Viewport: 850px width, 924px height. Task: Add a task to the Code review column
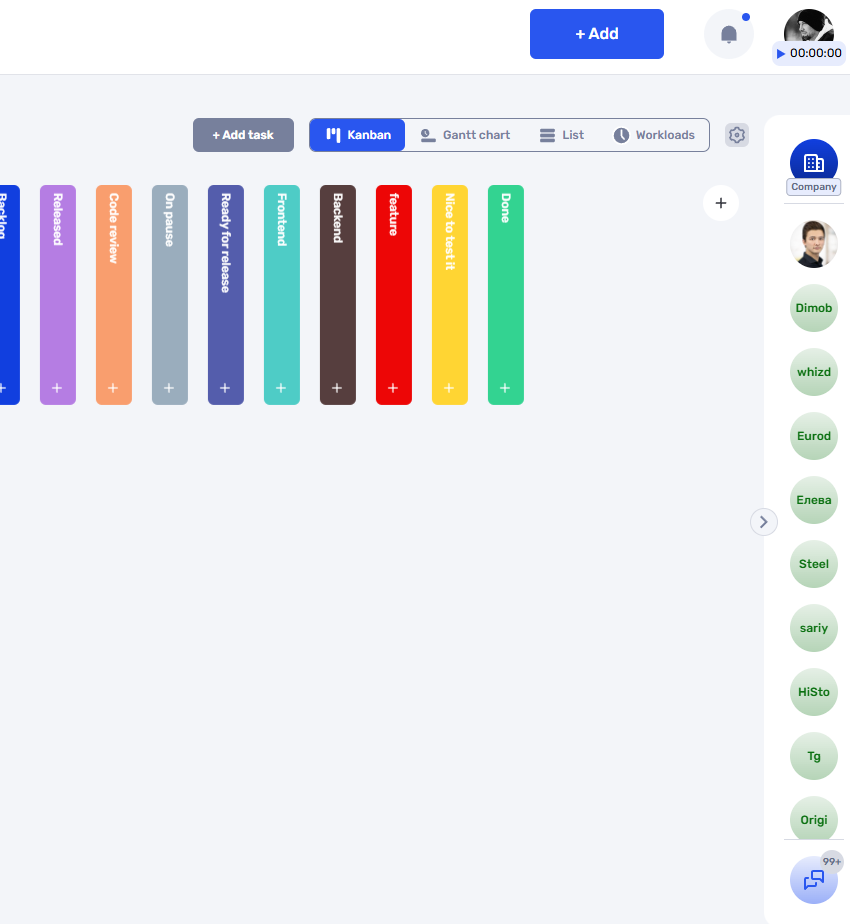(x=113, y=388)
